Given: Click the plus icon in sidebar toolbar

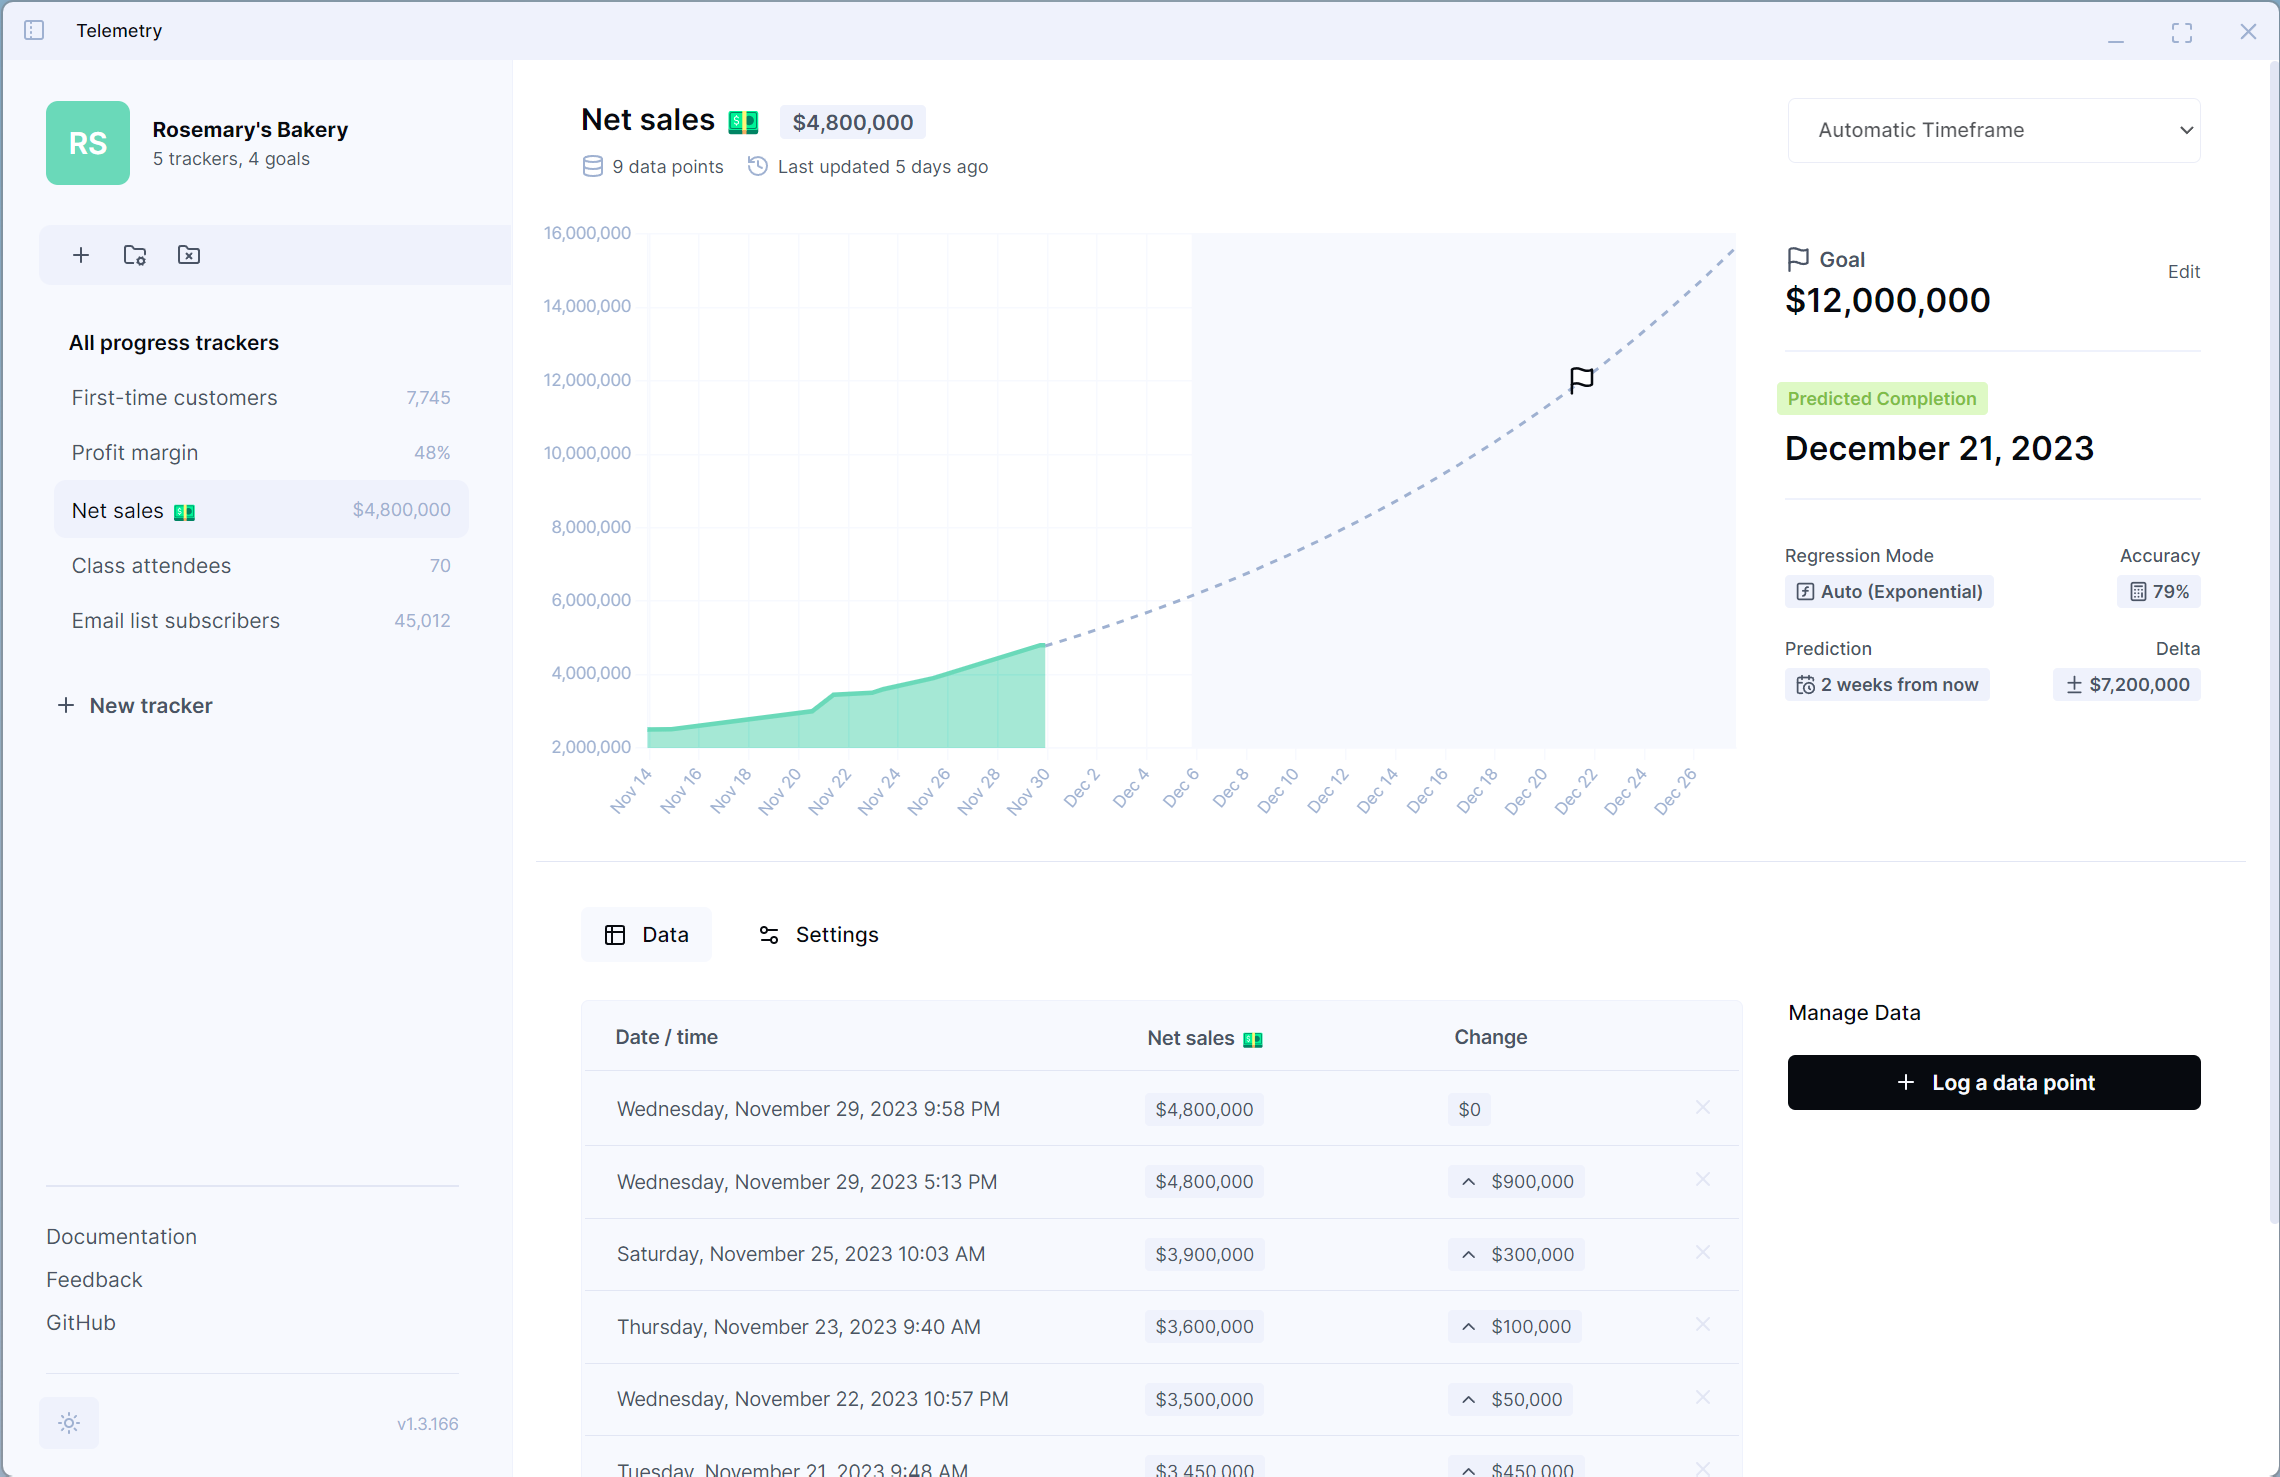Looking at the screenshot, I should click(x=81, y=255).
